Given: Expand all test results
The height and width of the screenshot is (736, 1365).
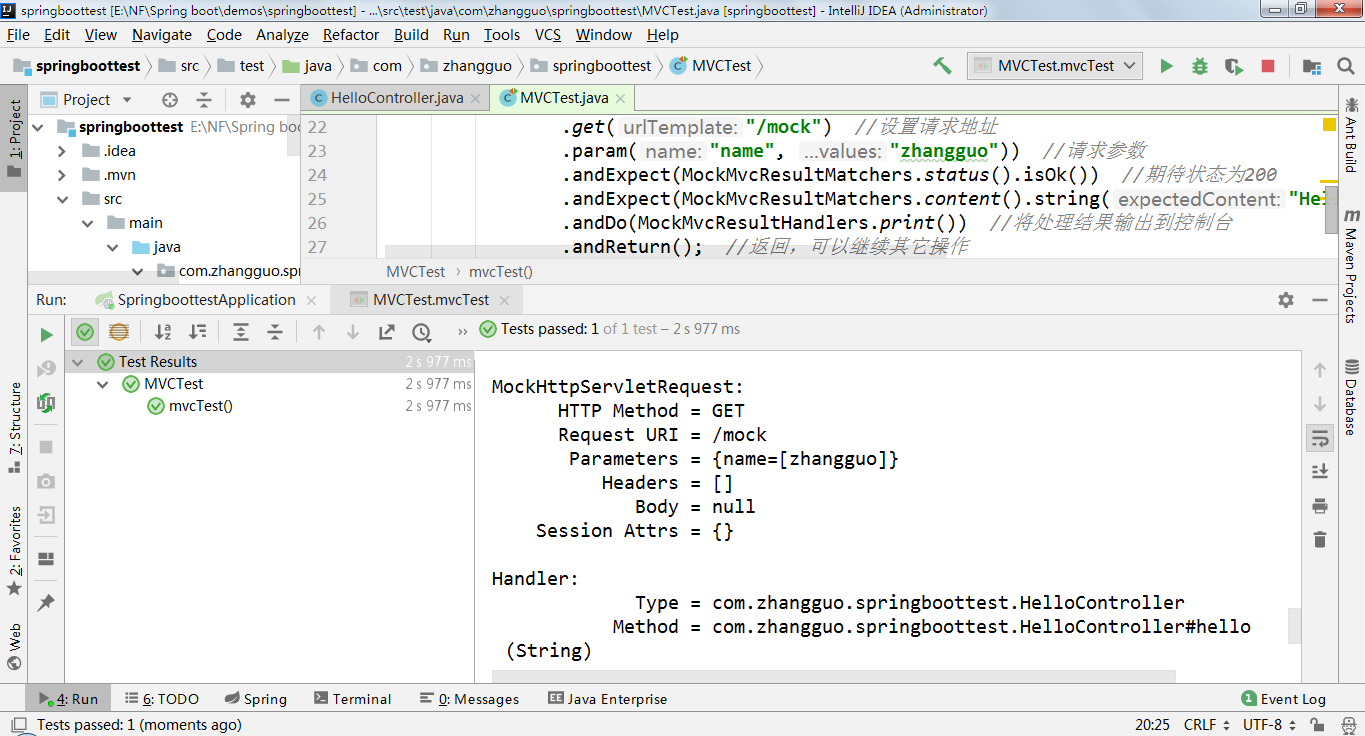Looking at the screenshot, I should click(x=241, y=332).
